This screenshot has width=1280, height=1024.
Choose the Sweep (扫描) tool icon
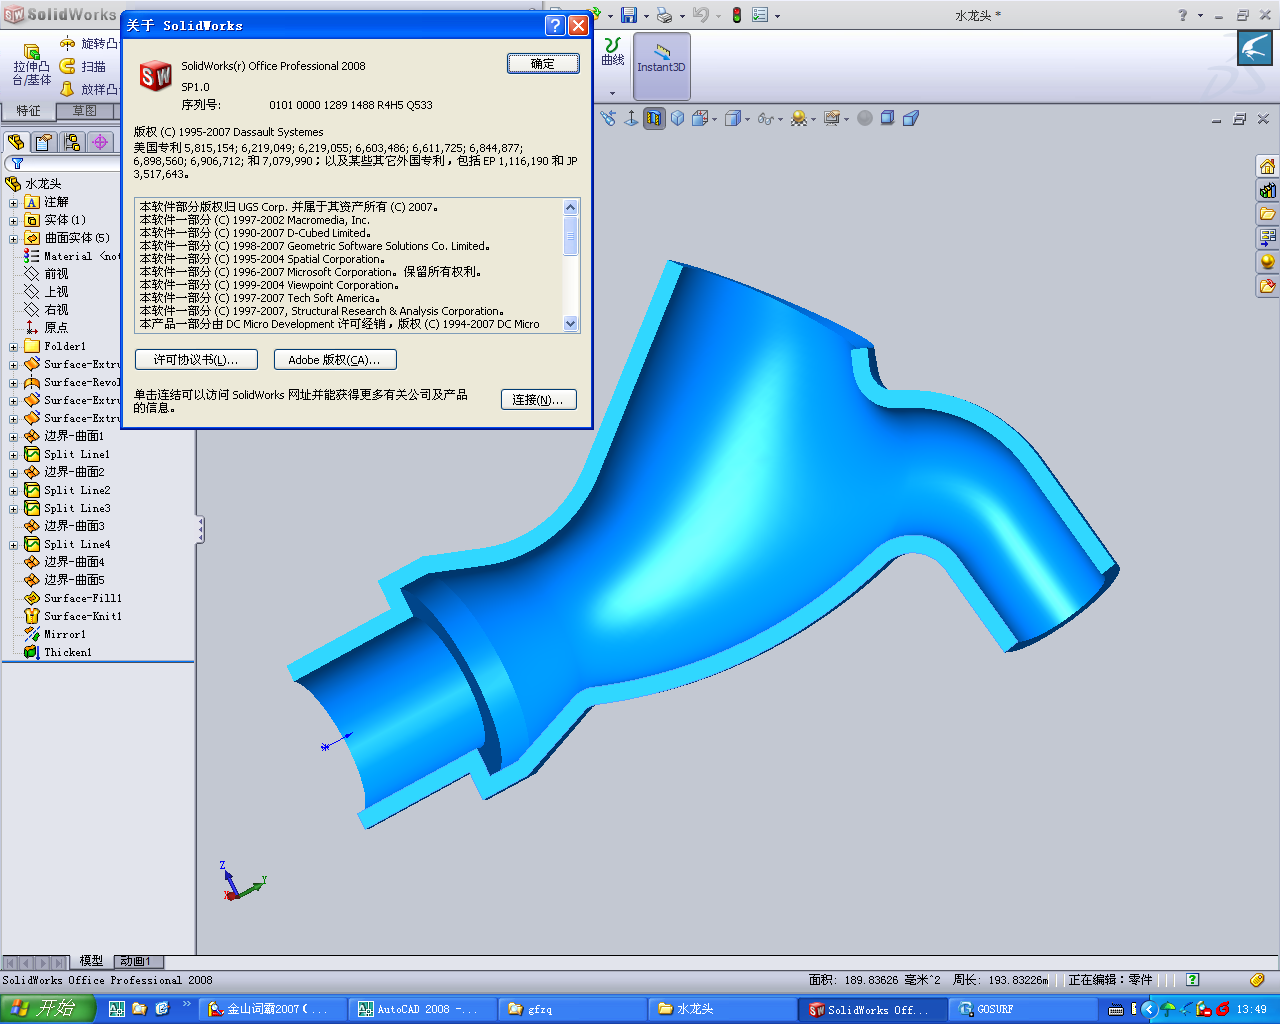coord(68,66)
